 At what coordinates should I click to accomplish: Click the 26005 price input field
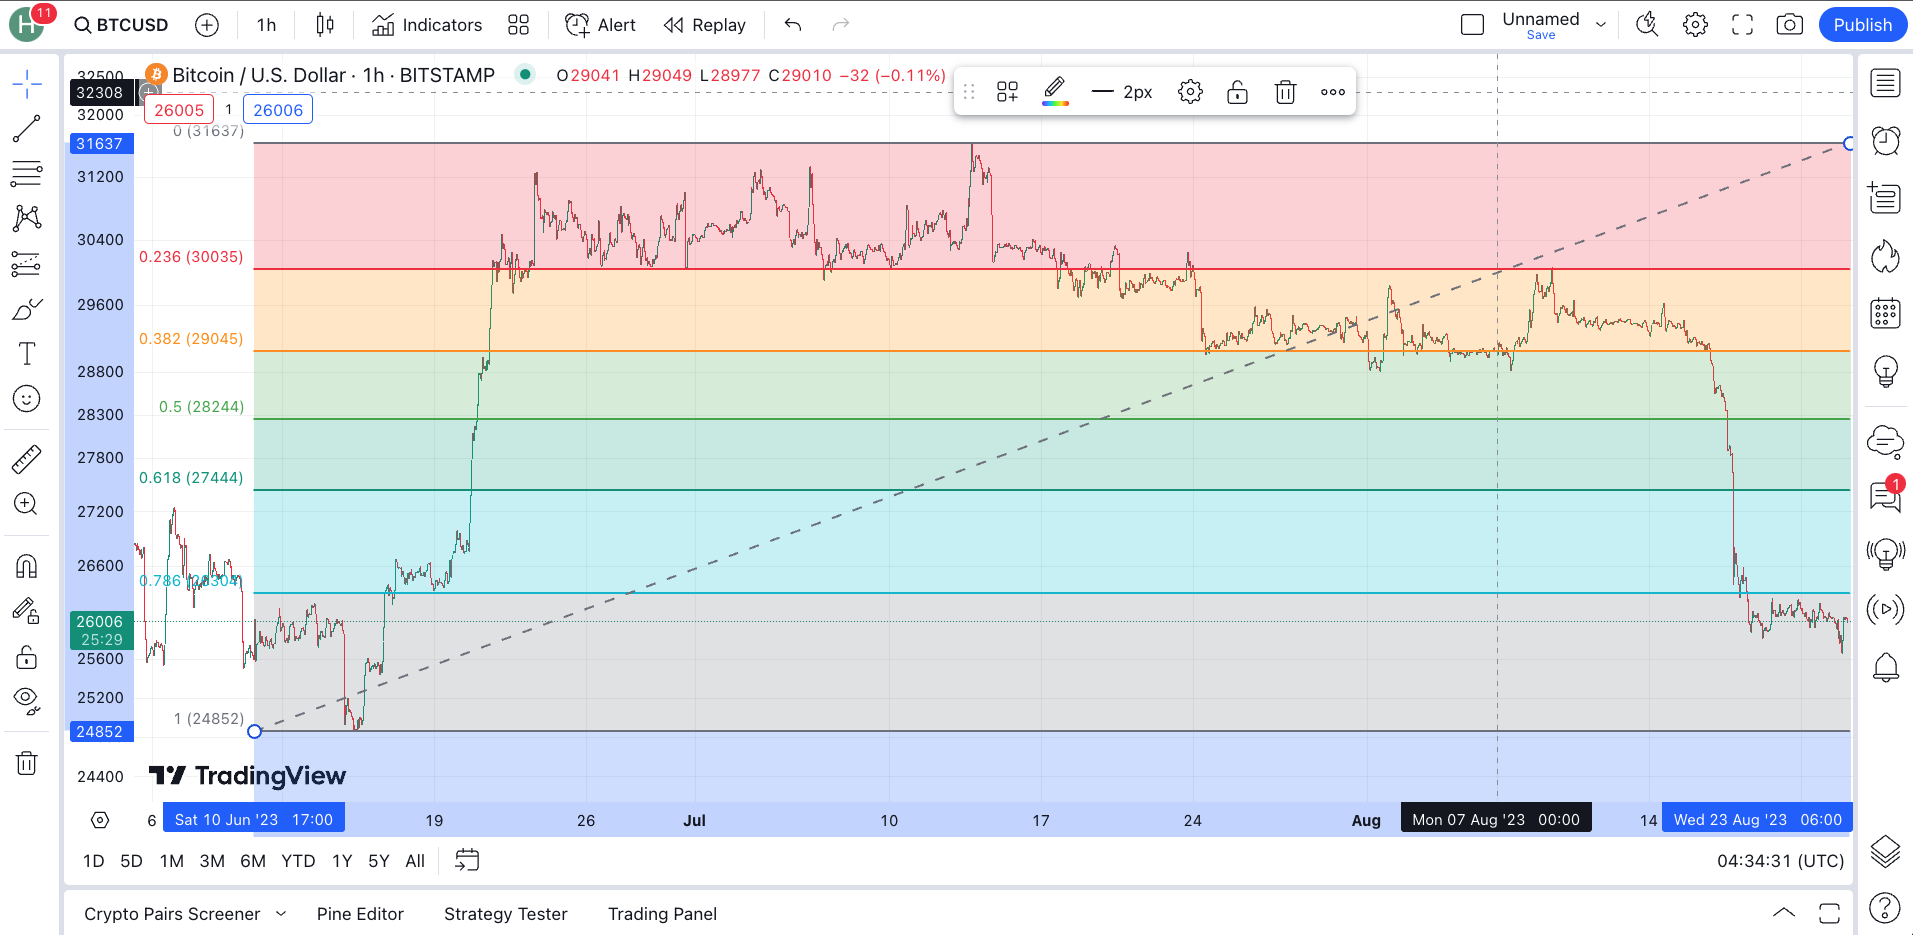point(179,109)
